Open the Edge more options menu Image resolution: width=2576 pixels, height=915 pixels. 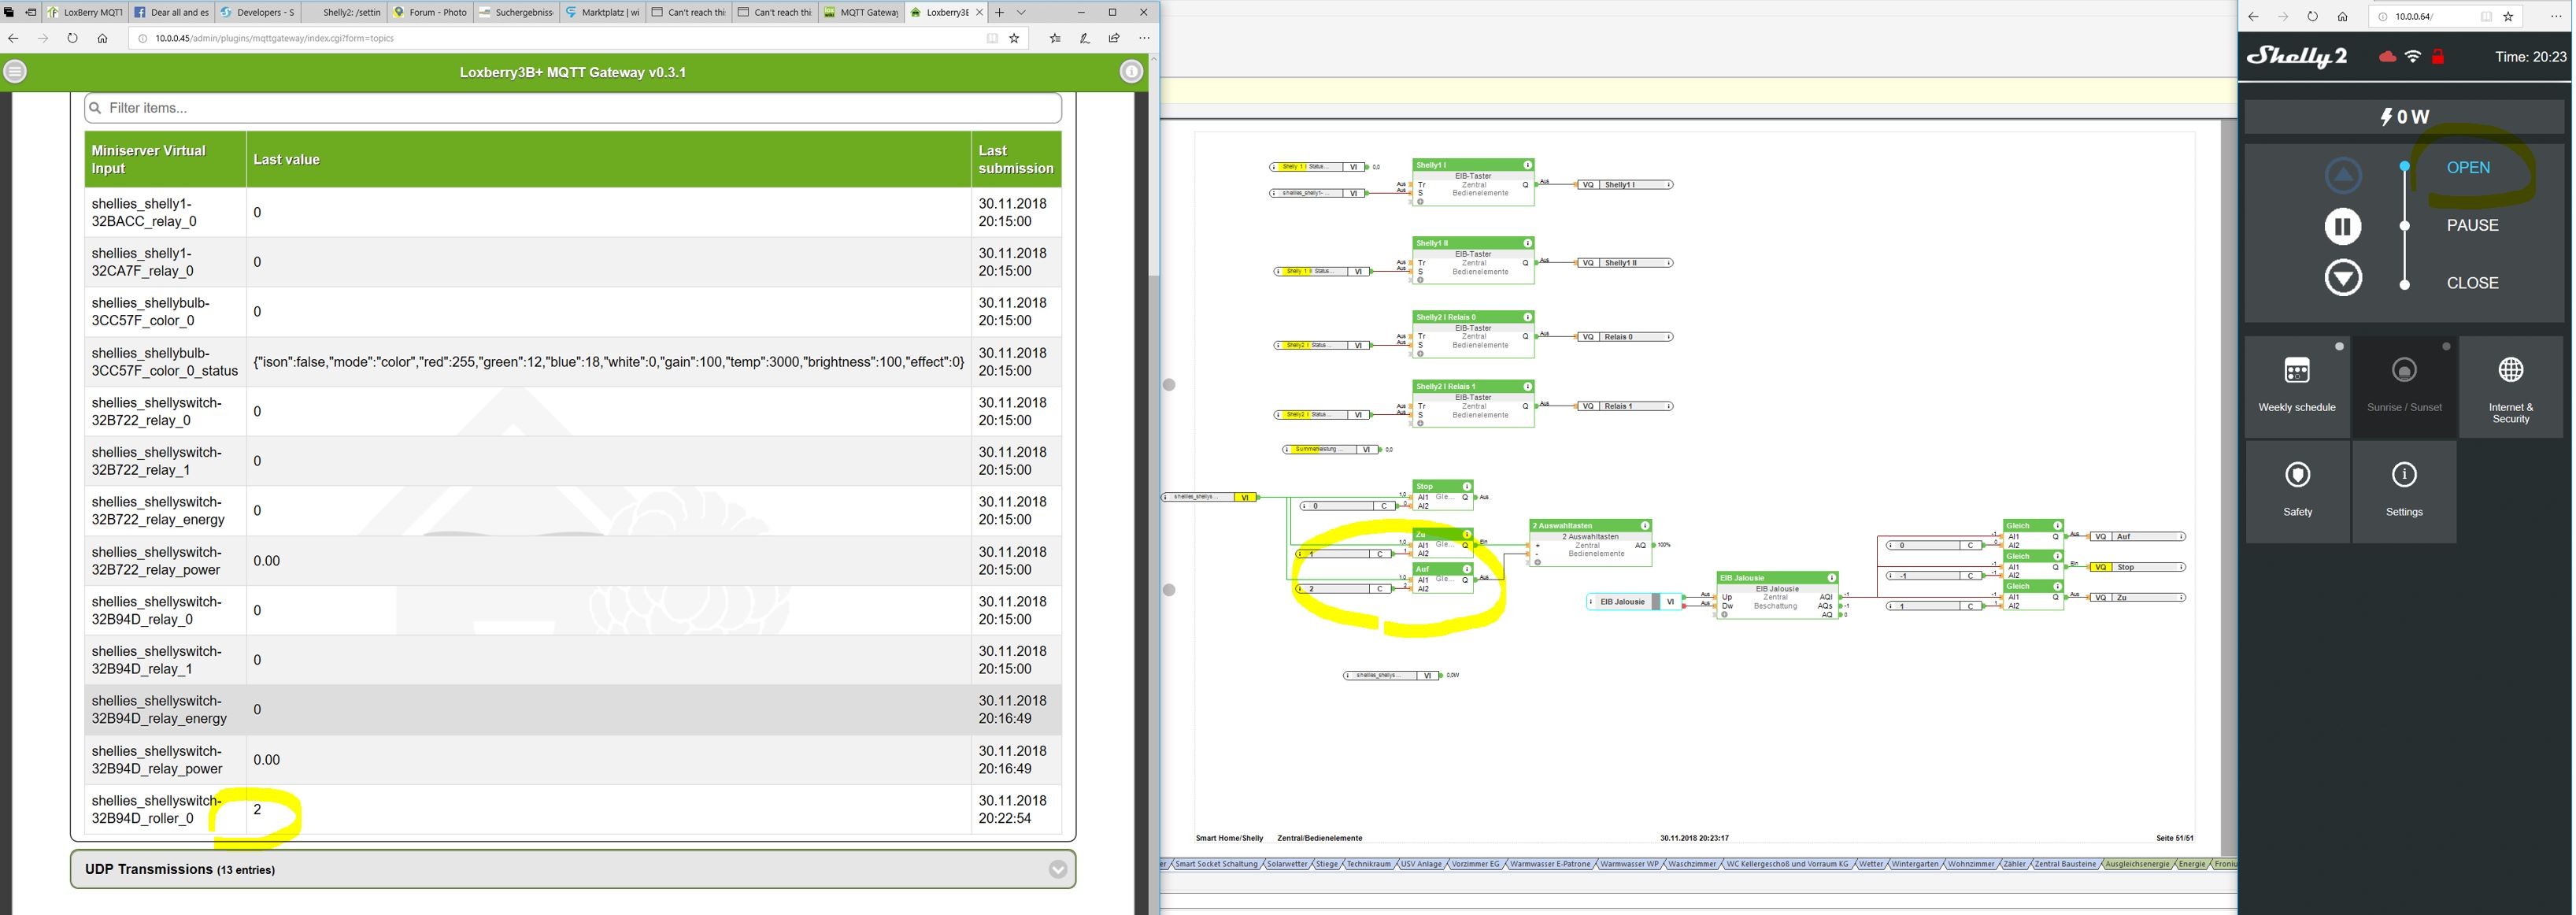click(x=1144, y=38)
